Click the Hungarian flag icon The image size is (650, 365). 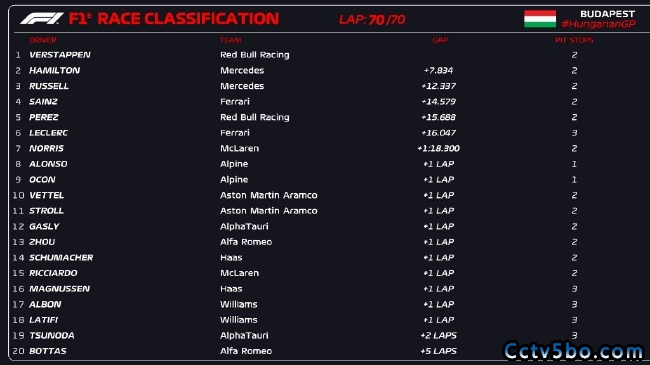pyautogui.click(x=540, y=19)
